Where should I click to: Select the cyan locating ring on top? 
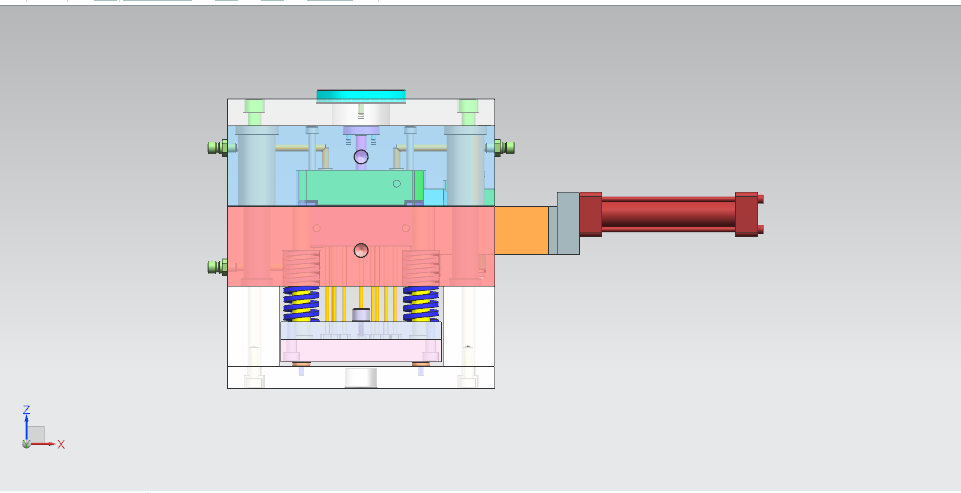coord(361,96)
